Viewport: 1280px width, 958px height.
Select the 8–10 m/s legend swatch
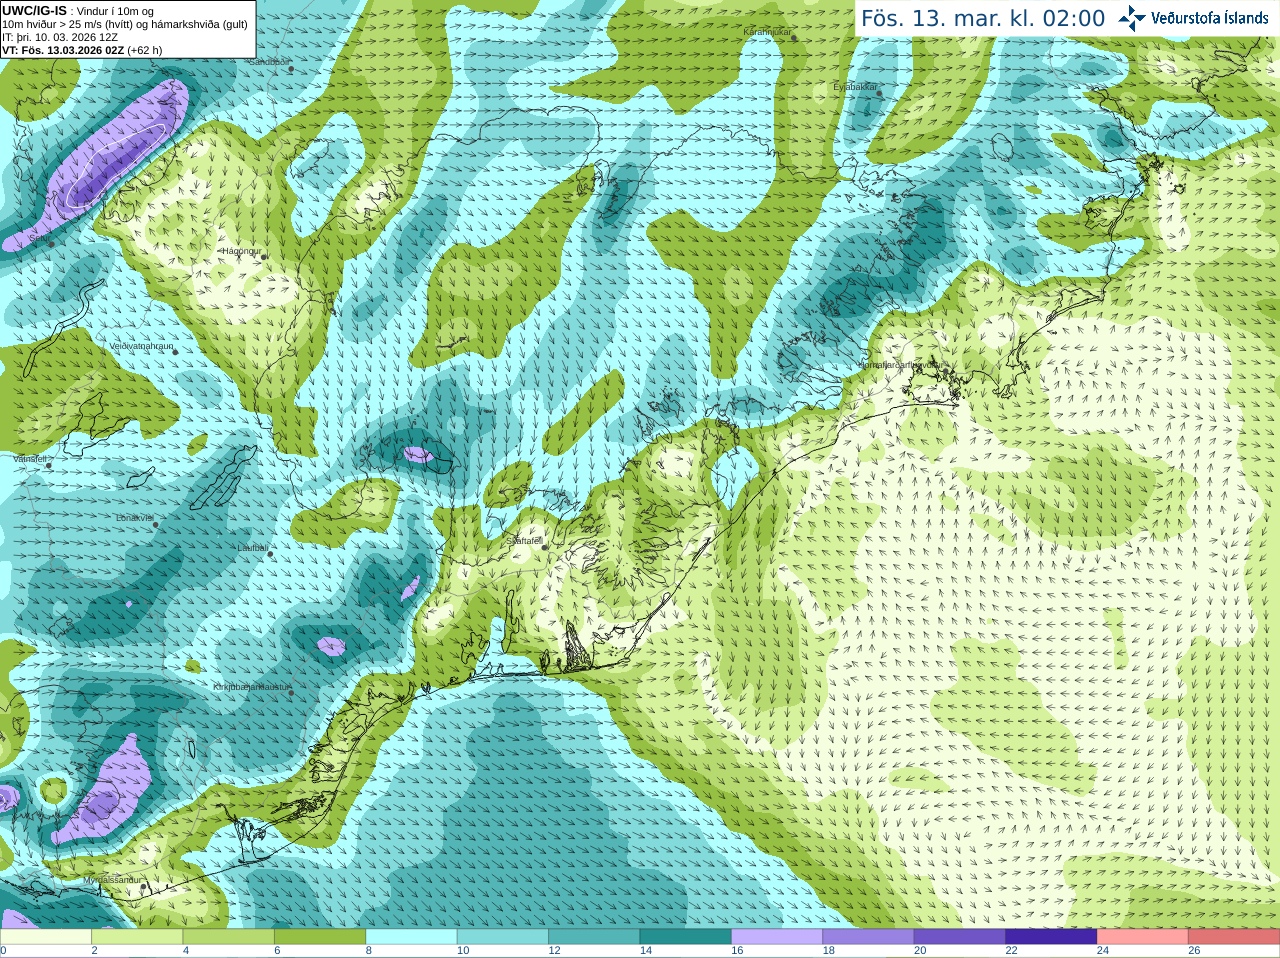coord(411,937)
